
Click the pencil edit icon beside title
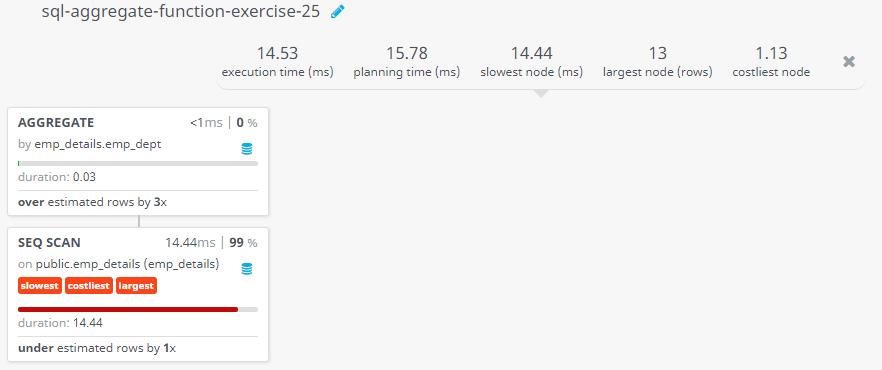(x=338, y=12)
